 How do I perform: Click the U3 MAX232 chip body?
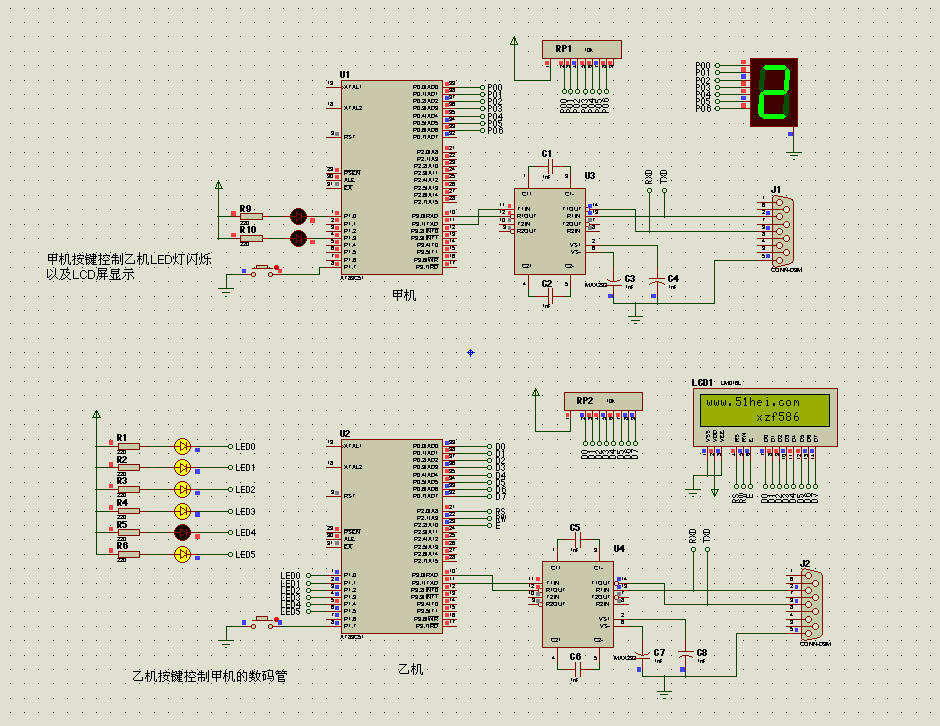click(x=550, y=231)
